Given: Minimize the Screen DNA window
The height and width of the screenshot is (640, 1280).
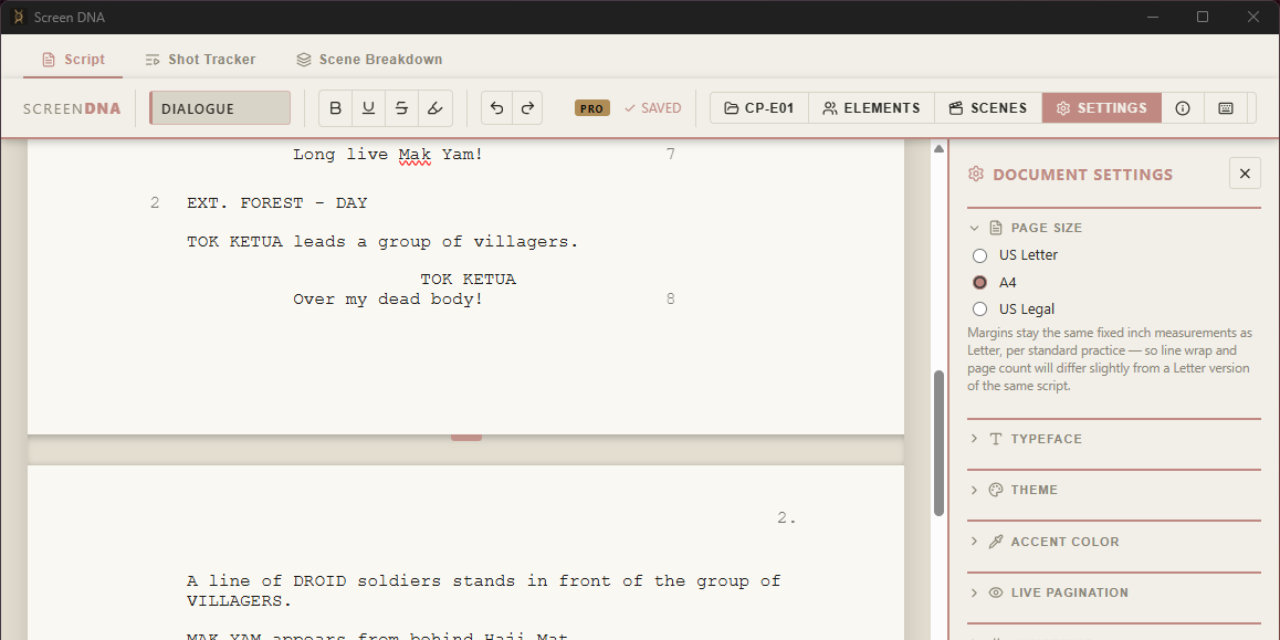Looking at the screenshot, I should (1151, 17).
